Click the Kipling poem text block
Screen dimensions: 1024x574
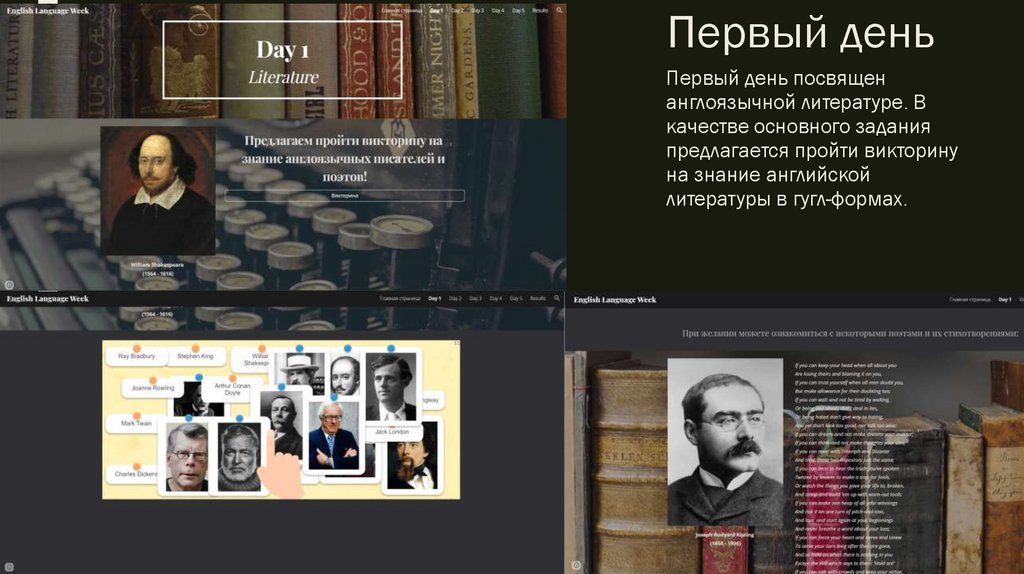coord(853,468)
